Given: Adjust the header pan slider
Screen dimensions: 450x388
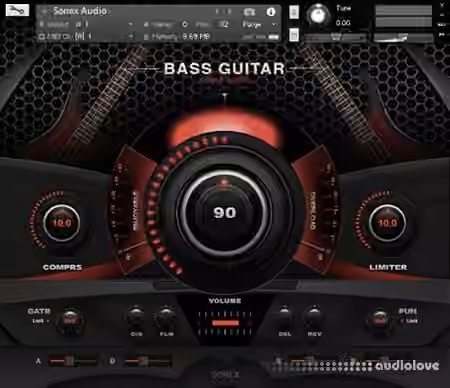Looking at the screenshot, I should [335, 37].
